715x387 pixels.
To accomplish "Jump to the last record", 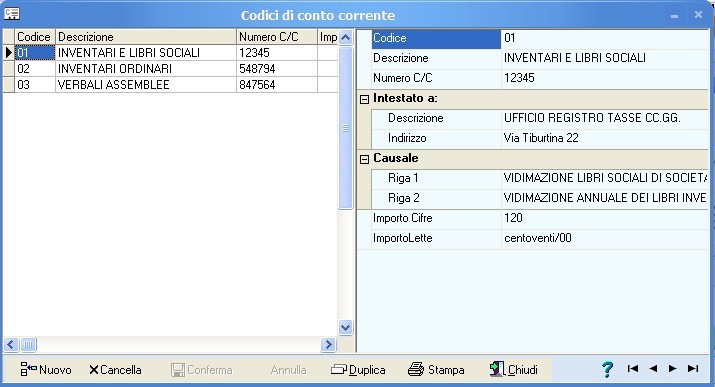I will tap(693, 368).
